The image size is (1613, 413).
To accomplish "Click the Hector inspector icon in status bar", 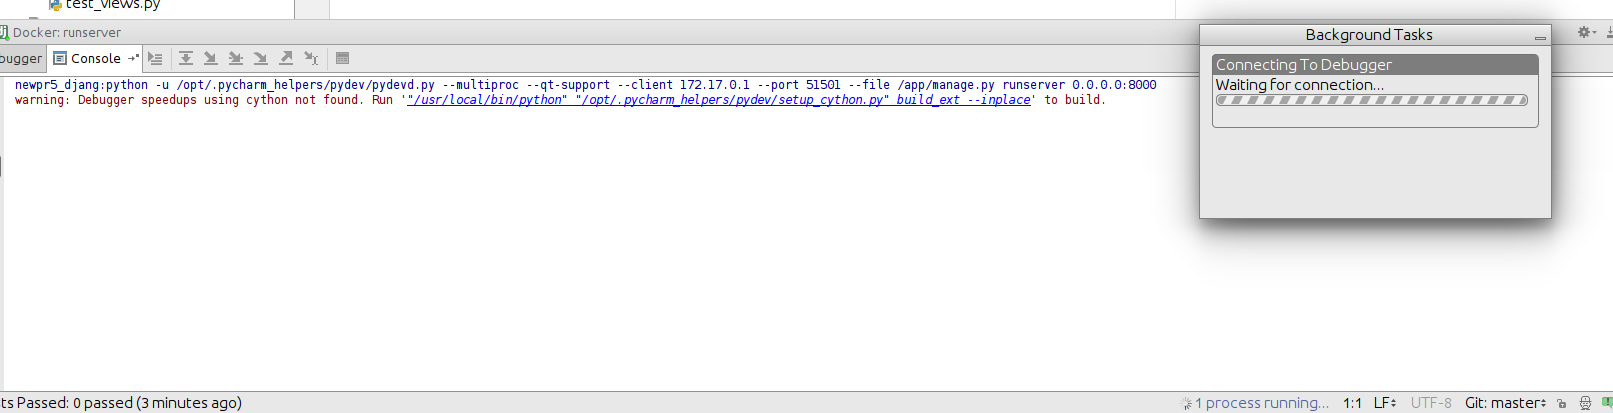I will click(x=1585, y=403).
